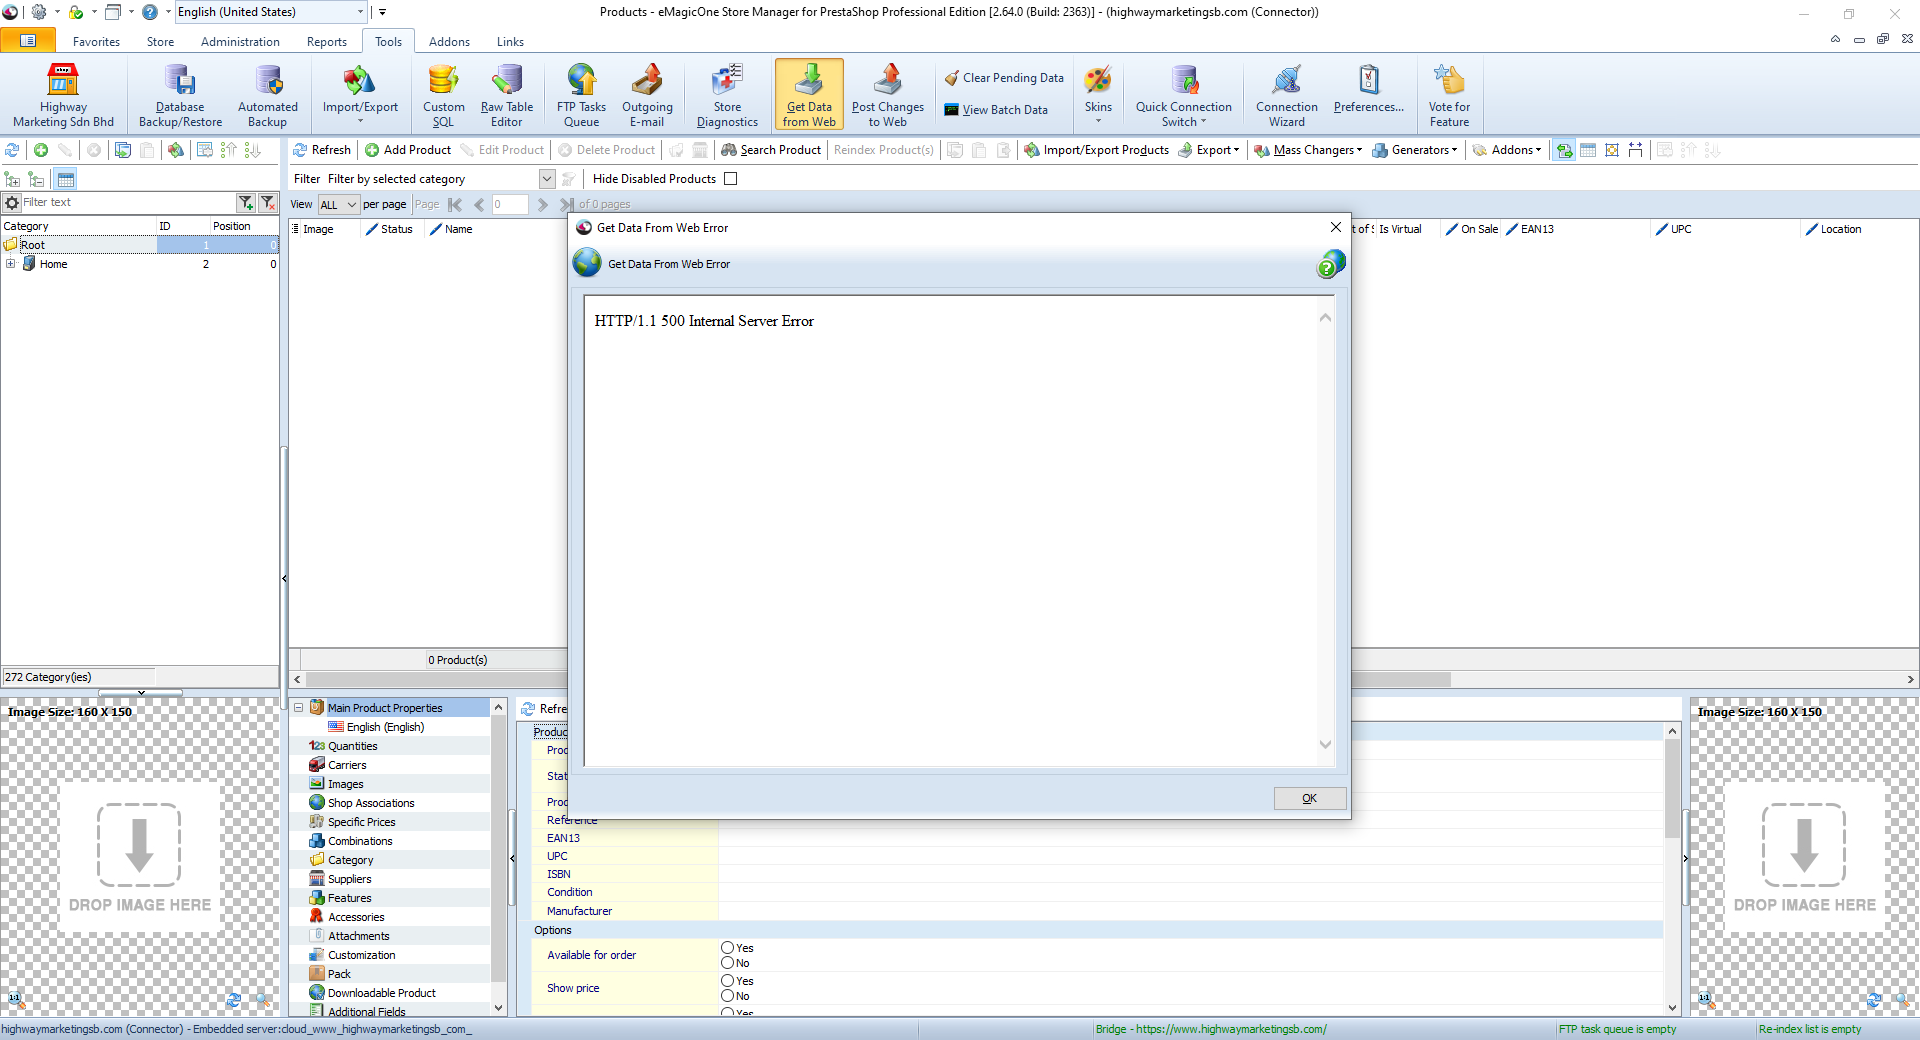Viewport: 1920px width, 1040px height.
Task: Click Post Changes to Web
Action: [x=887, y=95]
